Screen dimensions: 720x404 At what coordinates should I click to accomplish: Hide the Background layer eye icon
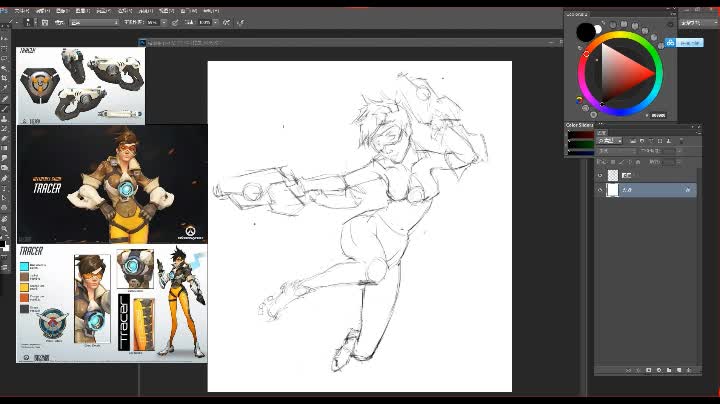tap(600, 190)
